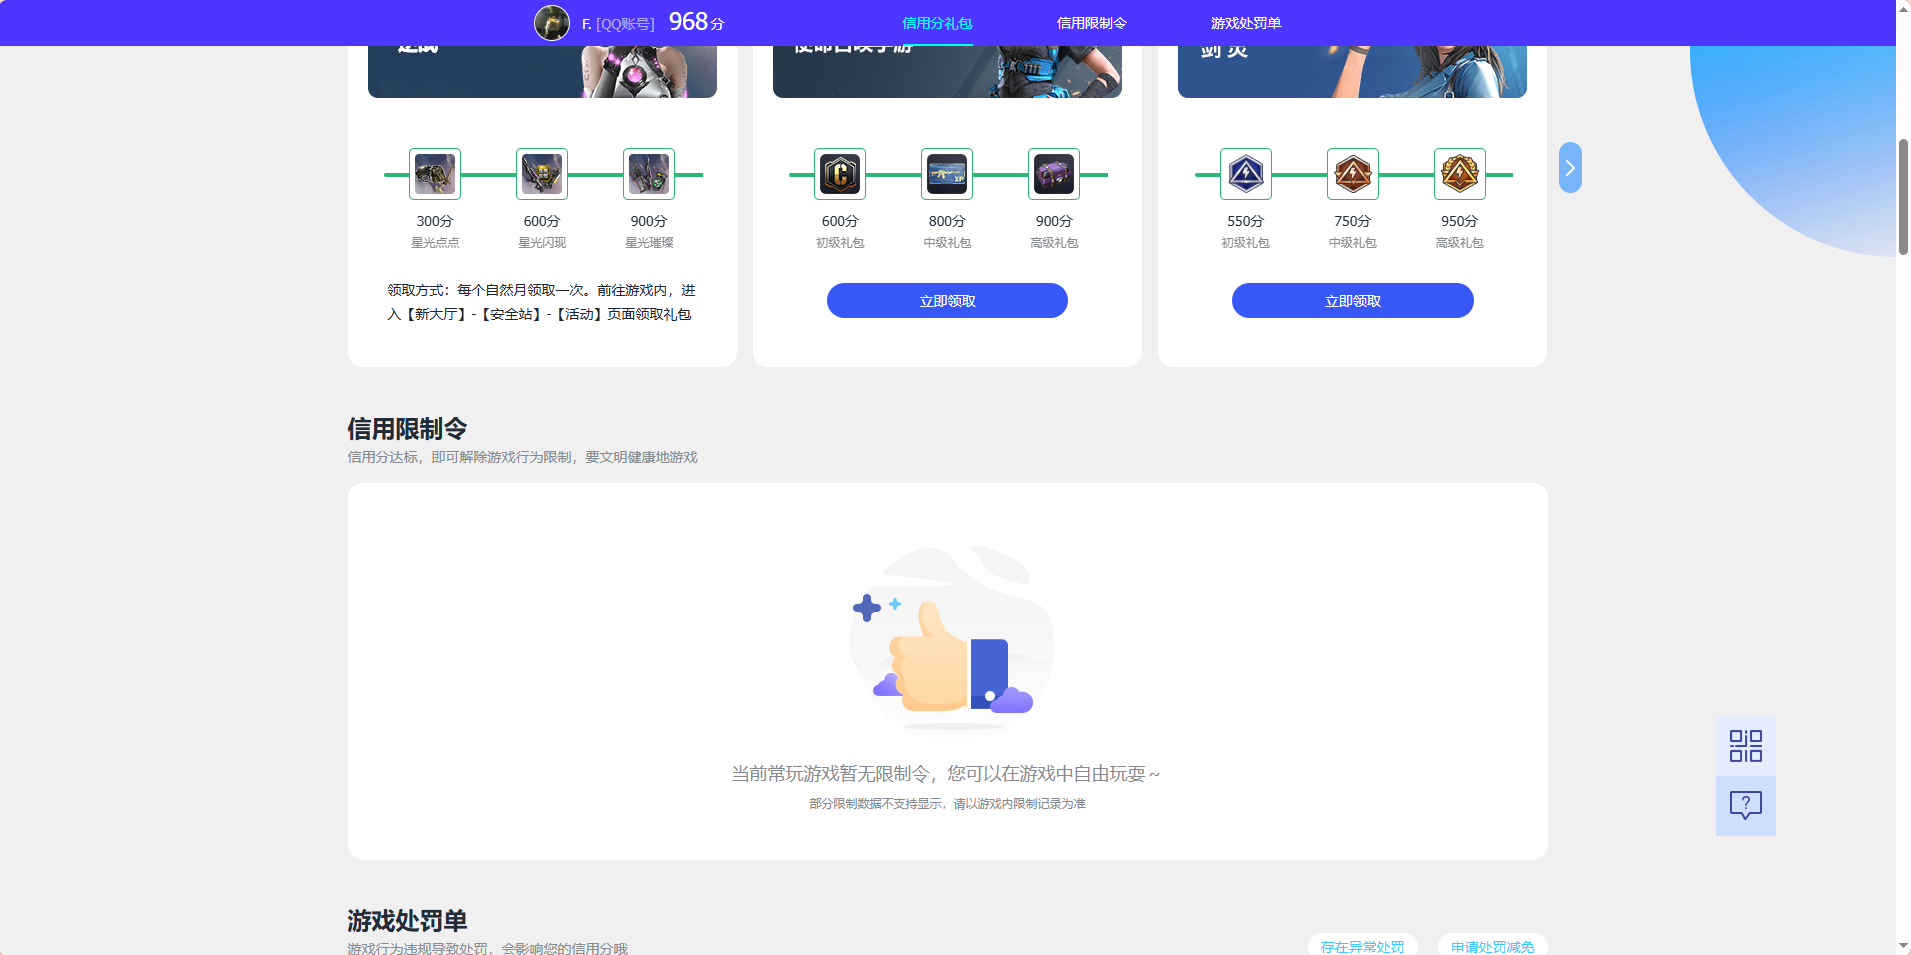Open the 600分 初级礼包 icon under CF手游

point(840,174)
